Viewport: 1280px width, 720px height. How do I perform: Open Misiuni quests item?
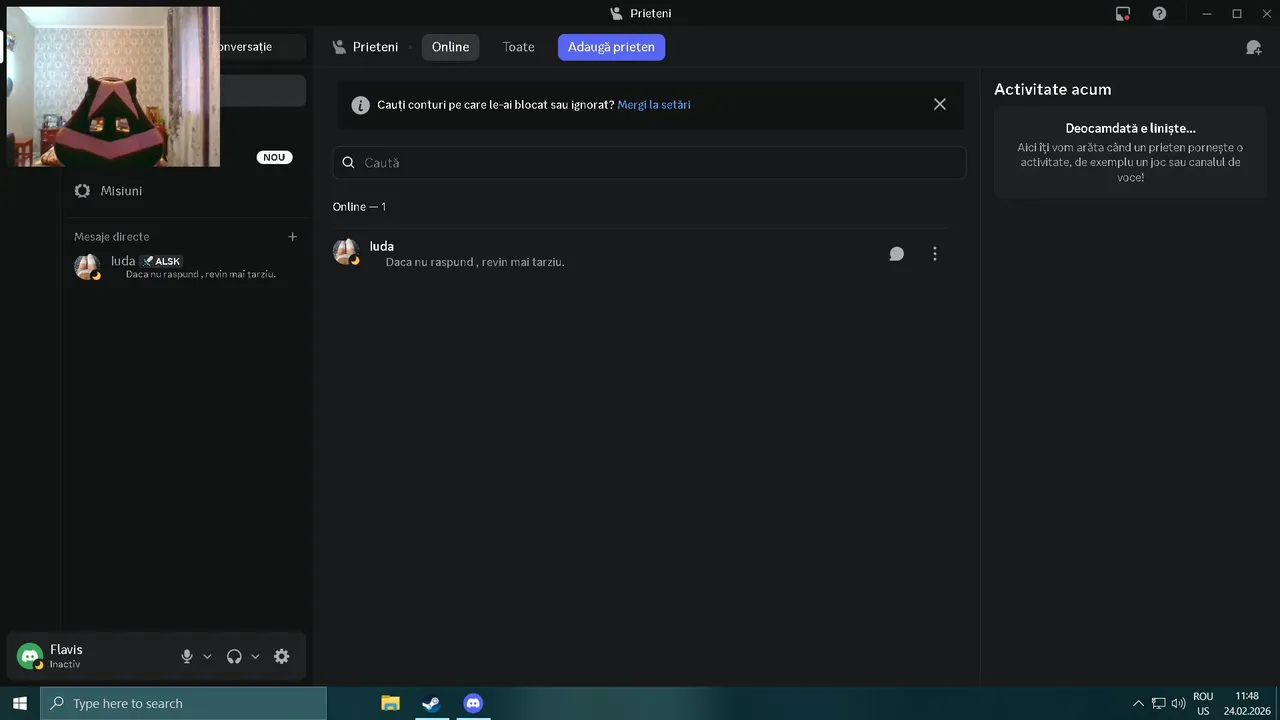pyautogui.click(x=186, y=191)
